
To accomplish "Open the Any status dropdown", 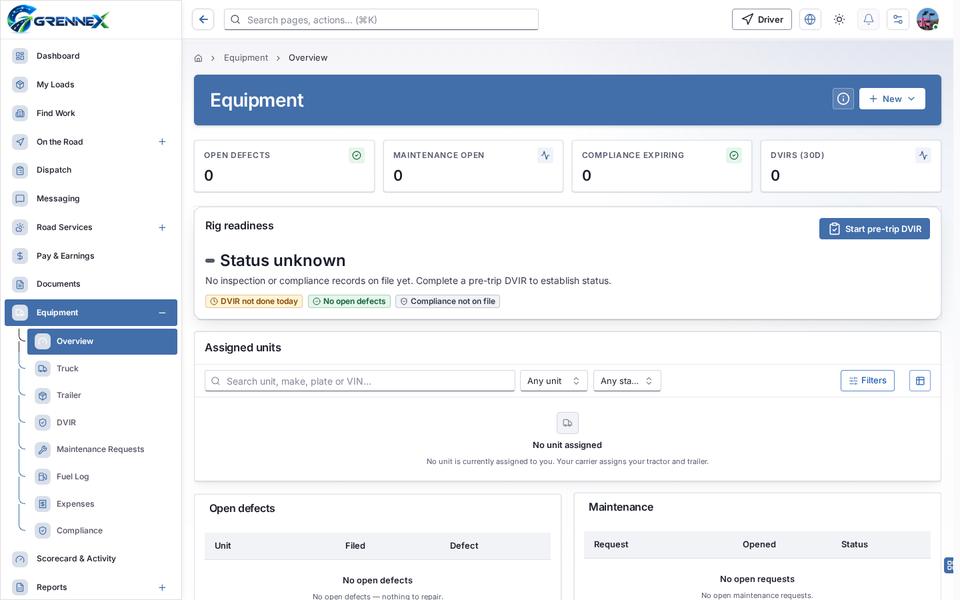I will point(626,381).
